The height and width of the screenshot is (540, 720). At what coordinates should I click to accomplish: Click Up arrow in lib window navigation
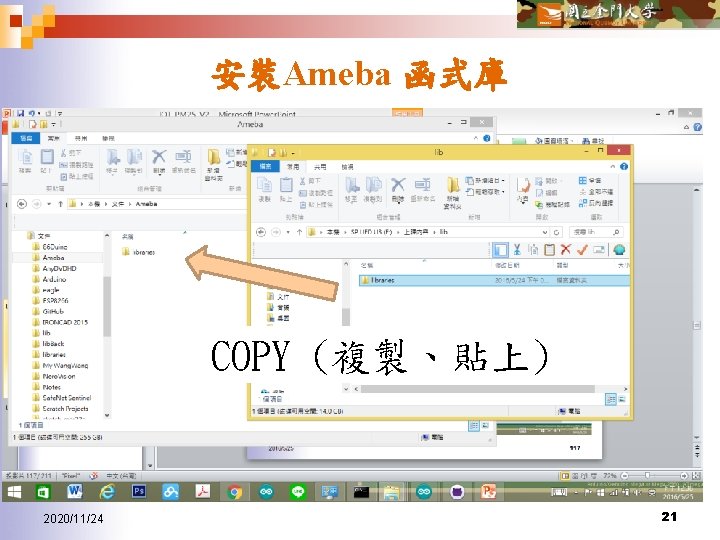click(299, 232)
